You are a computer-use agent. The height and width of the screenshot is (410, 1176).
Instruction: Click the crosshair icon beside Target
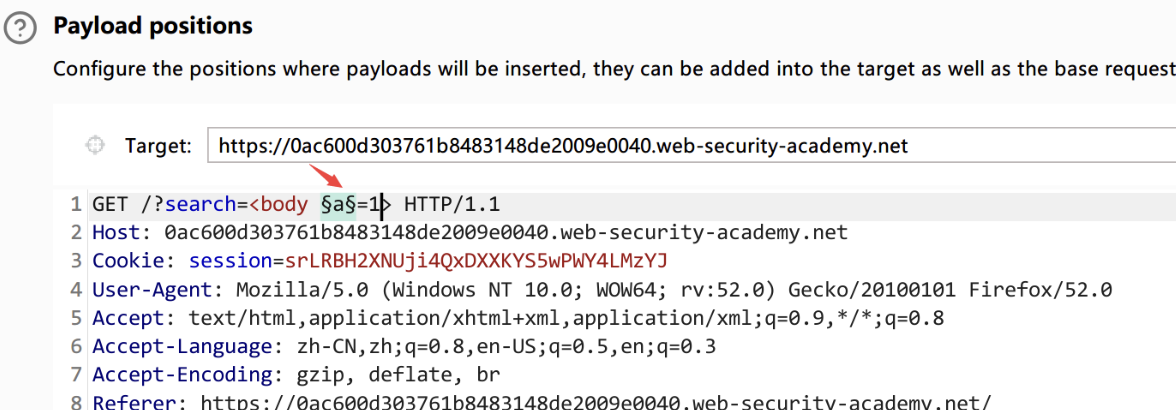pos(95,146)
